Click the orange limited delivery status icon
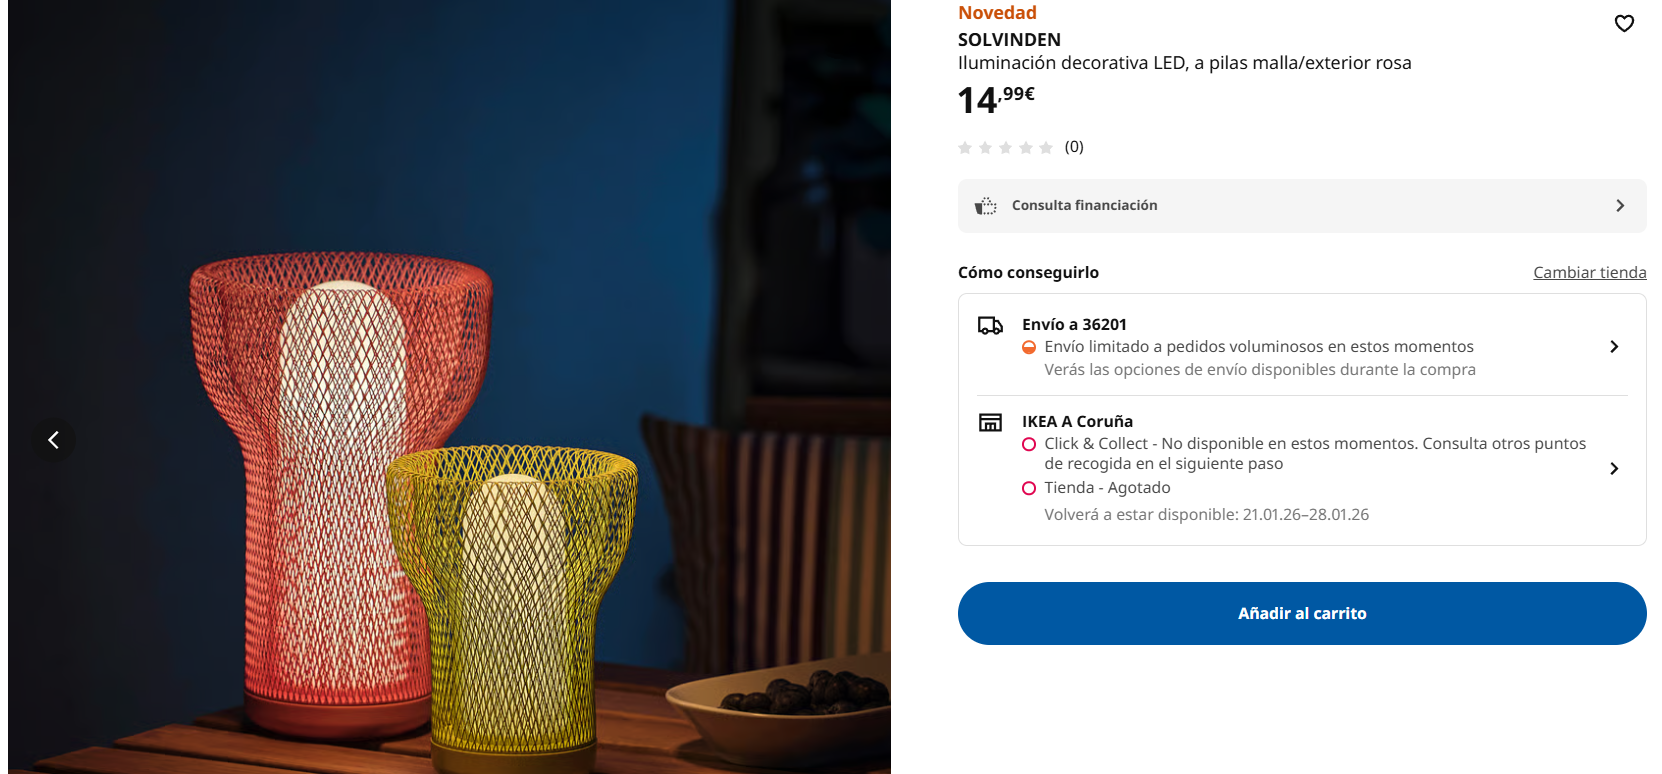 coord(1029,347)
